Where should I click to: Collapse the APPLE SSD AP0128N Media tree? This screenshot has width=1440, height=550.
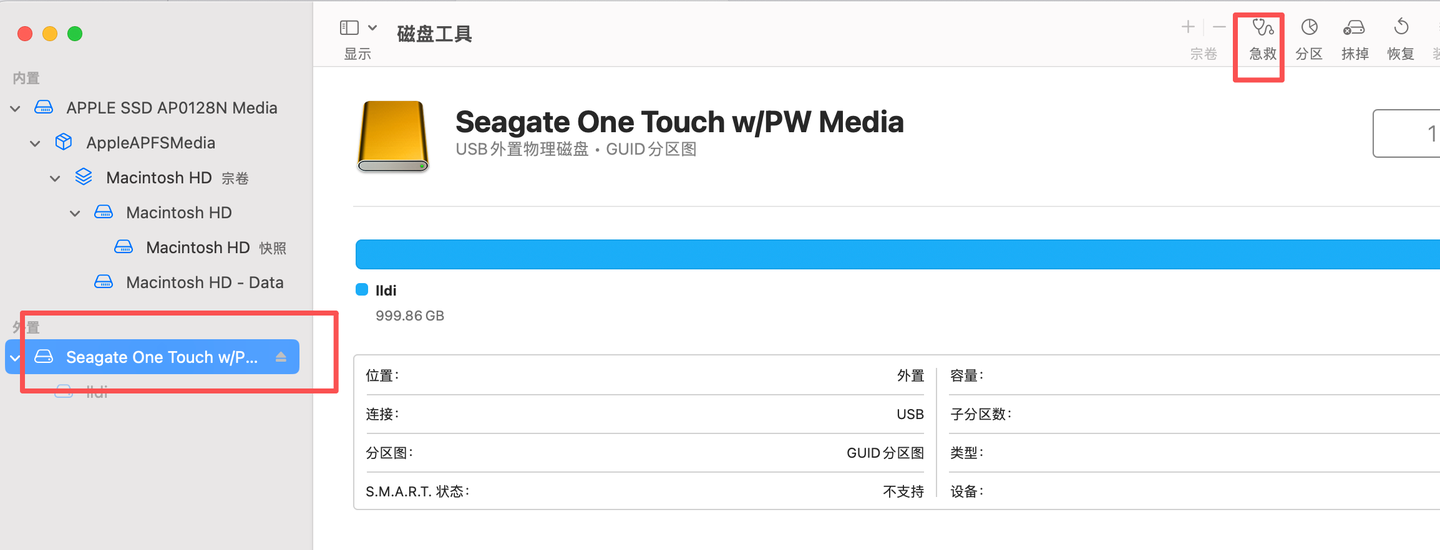pyautogui.click(x=15, y=108)
